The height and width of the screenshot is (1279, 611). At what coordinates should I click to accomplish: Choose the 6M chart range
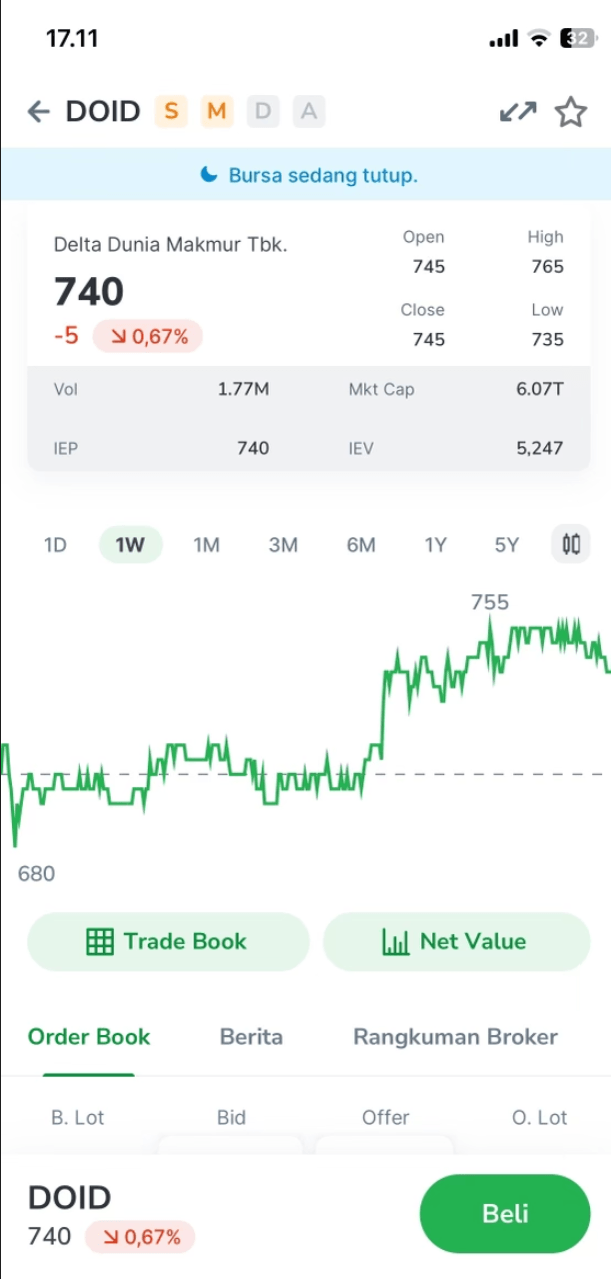click(x=361, y=545)
